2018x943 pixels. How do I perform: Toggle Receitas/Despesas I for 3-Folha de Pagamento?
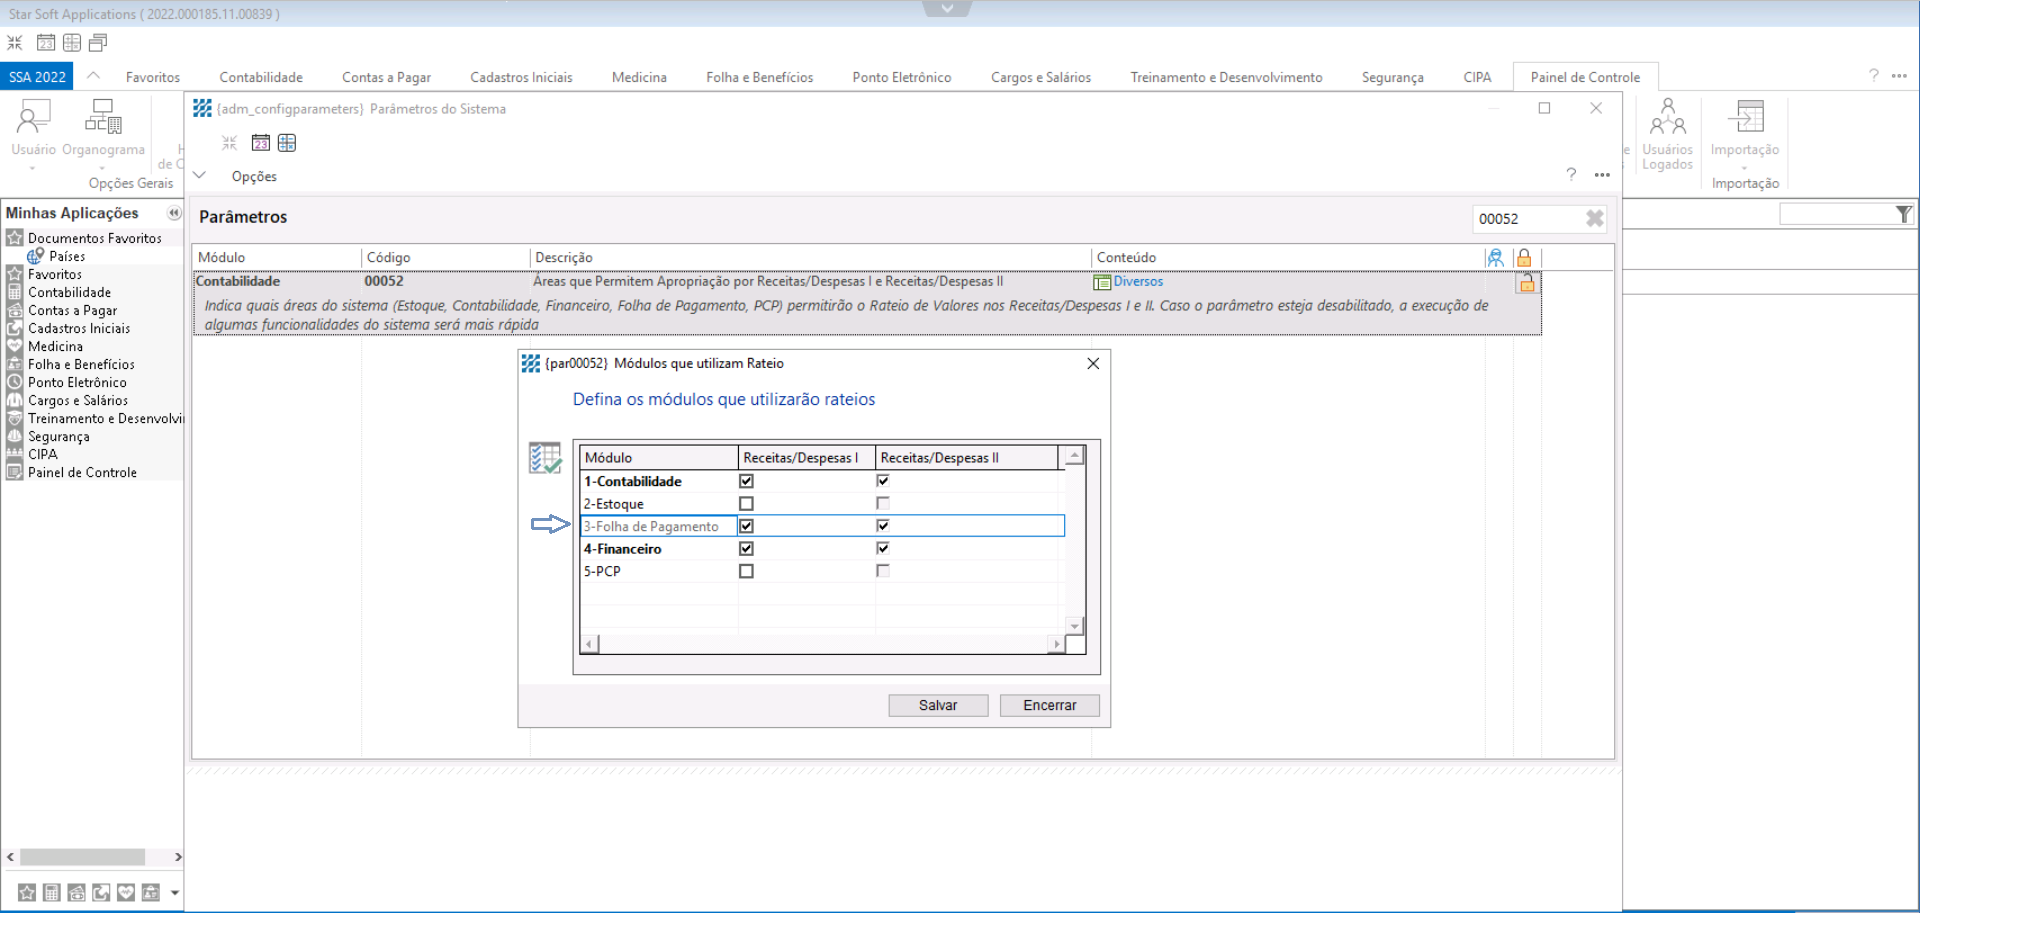coord(746,526)
